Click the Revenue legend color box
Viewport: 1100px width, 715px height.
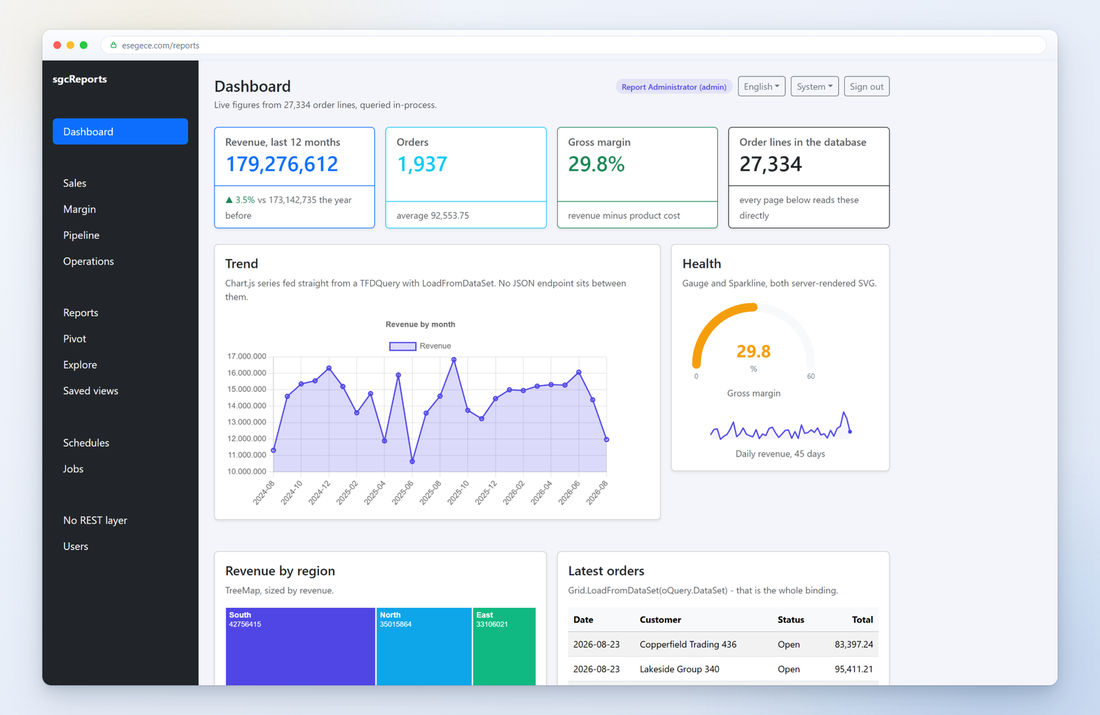402,346
